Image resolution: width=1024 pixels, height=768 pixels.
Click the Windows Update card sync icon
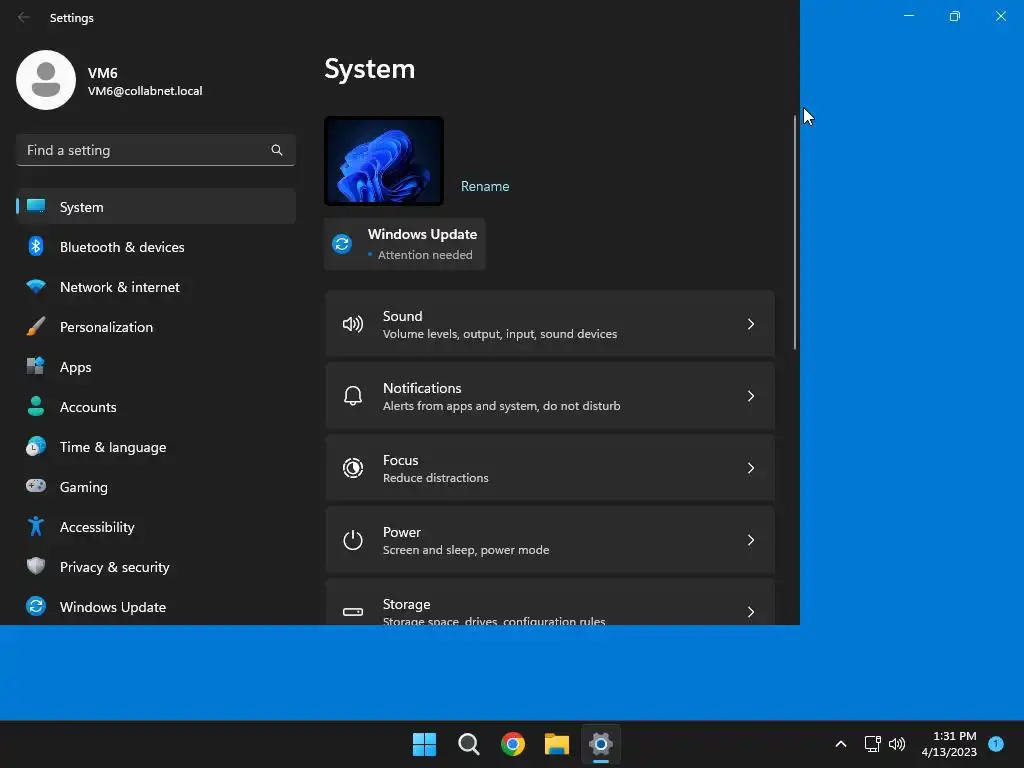click(342, 244)
